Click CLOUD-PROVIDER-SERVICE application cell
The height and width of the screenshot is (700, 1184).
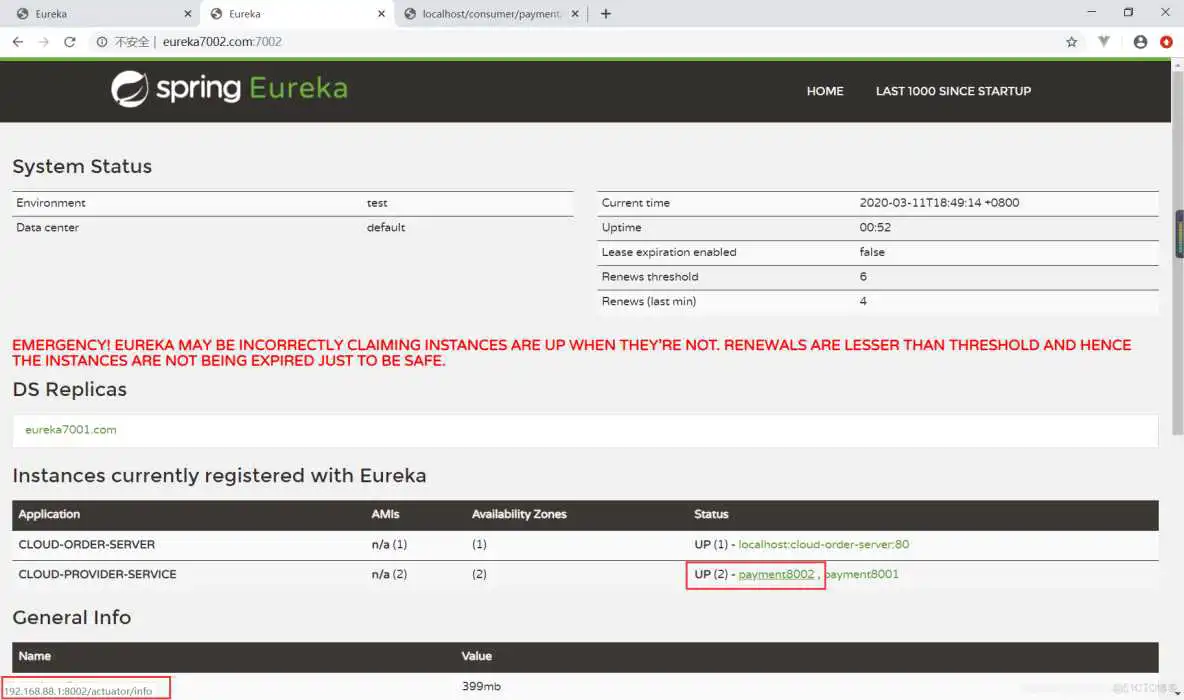(97, 575)
